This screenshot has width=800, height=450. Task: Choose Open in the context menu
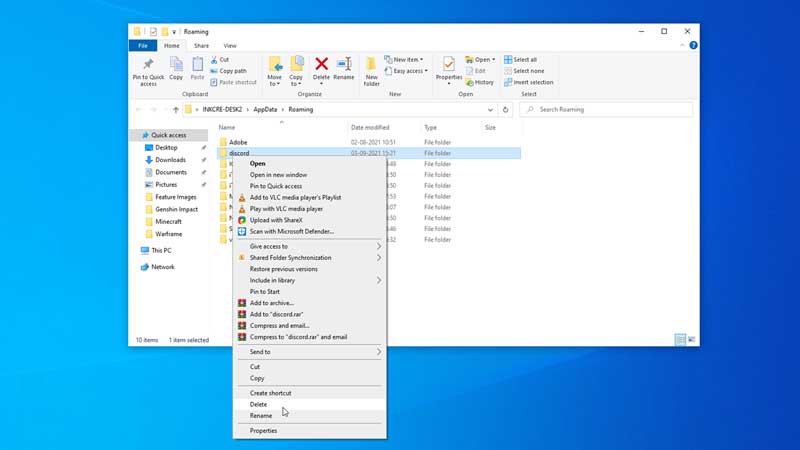[x=258, y=164]
